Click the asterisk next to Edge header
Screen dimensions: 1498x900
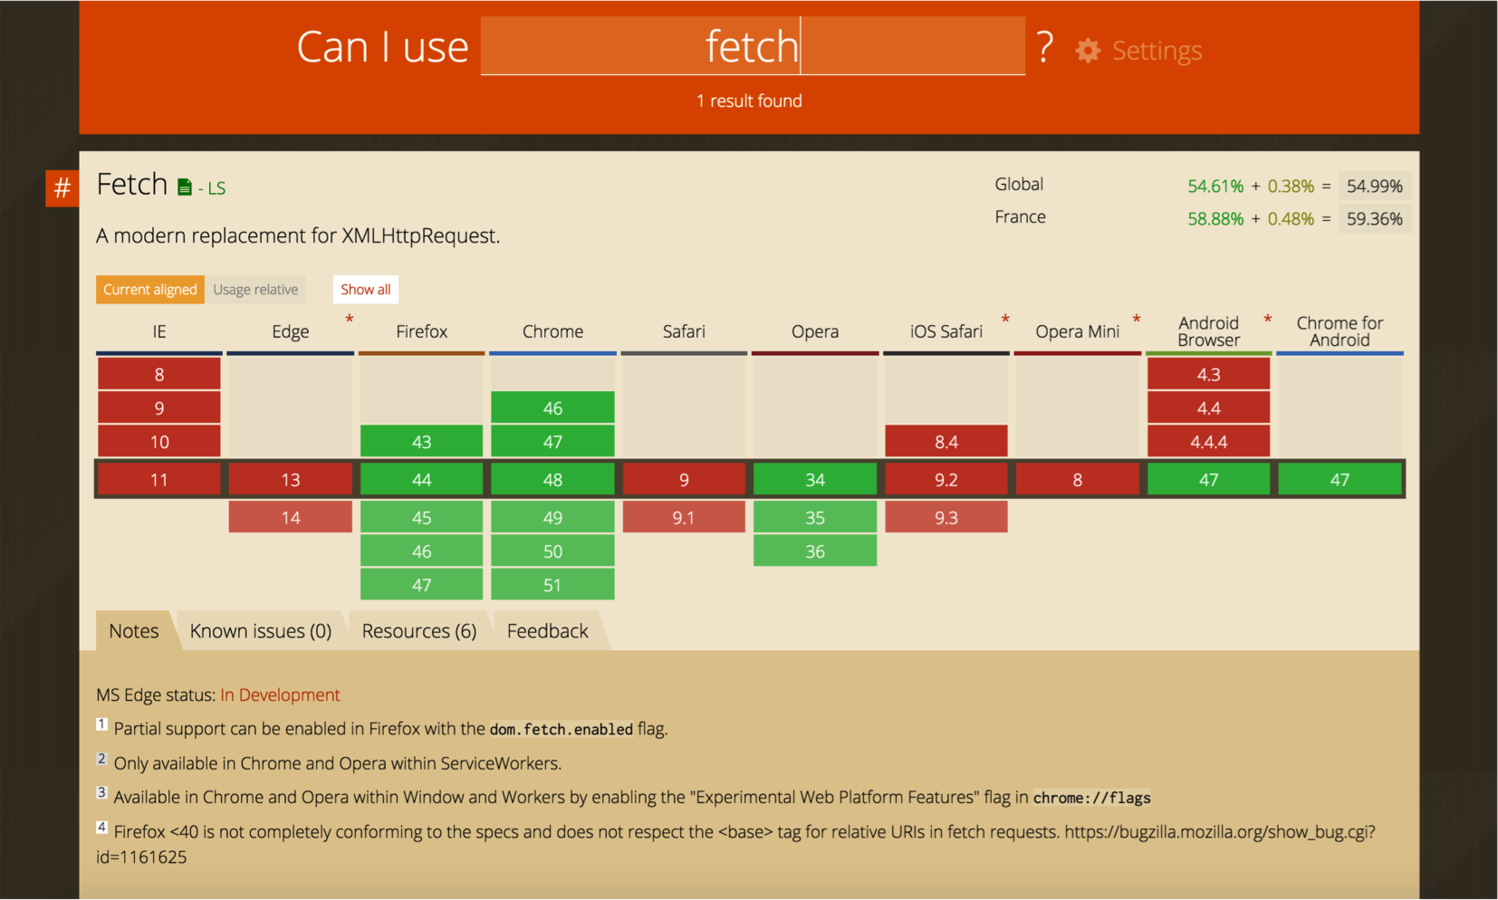click(349, 320)
